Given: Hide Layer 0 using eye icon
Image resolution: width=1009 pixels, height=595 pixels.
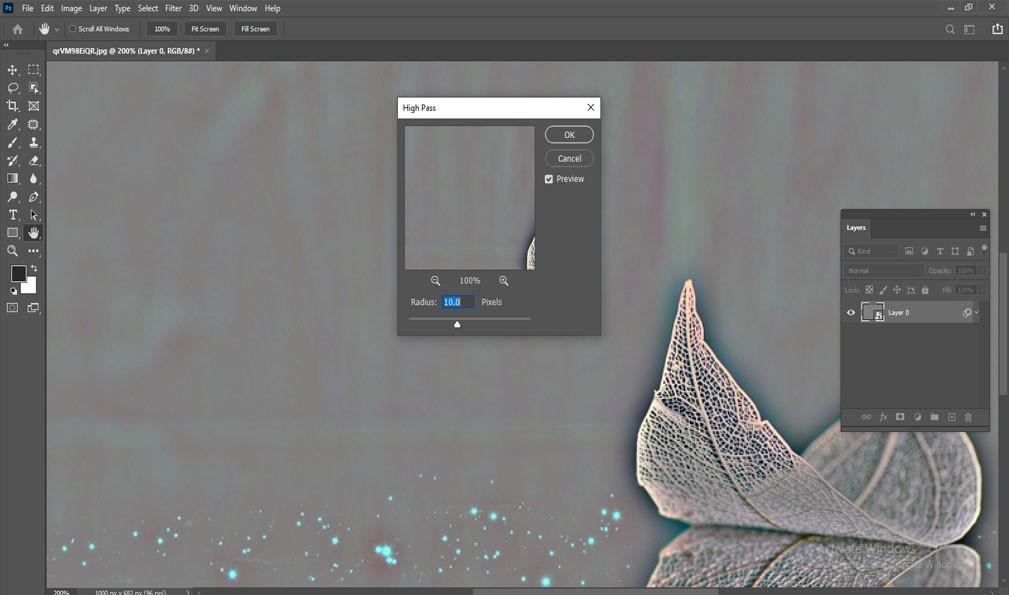Looking at the screenshot, I should pyautogui.click(x=851, y=313).
